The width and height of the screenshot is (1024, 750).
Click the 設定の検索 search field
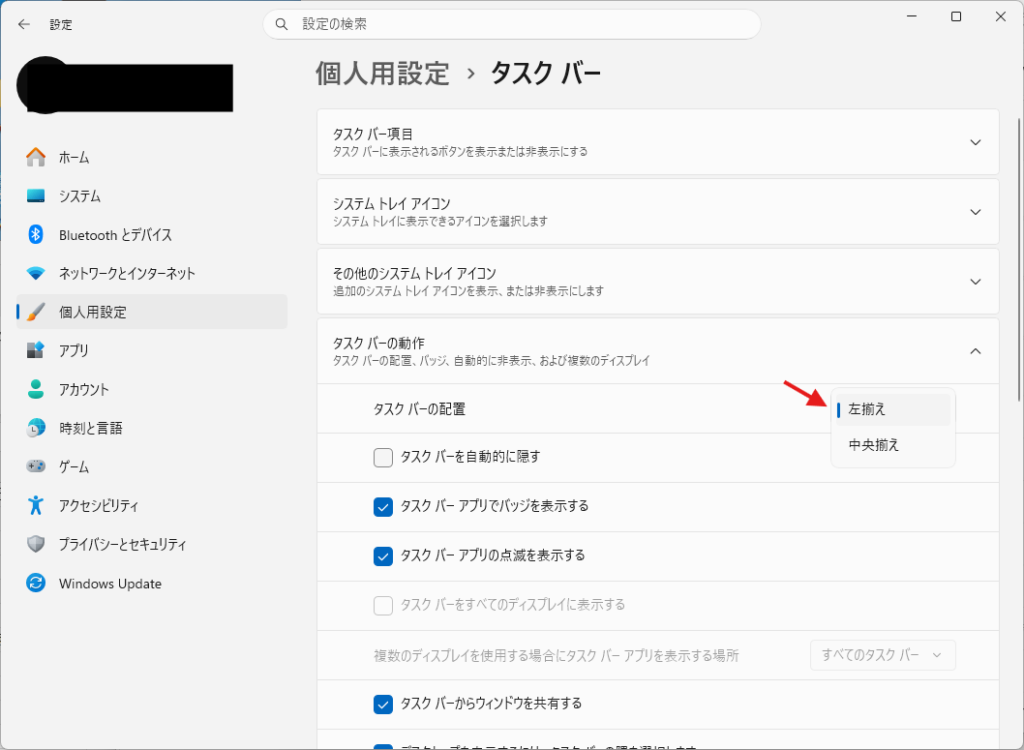point(511,24)
